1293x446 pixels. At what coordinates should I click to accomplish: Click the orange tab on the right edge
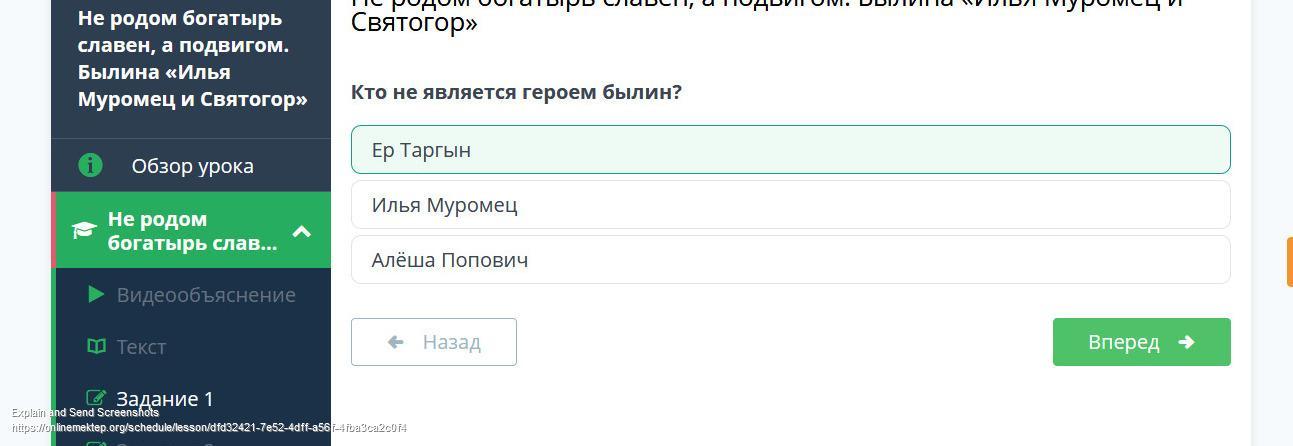pyautogui.click(x=1288, y=262)
